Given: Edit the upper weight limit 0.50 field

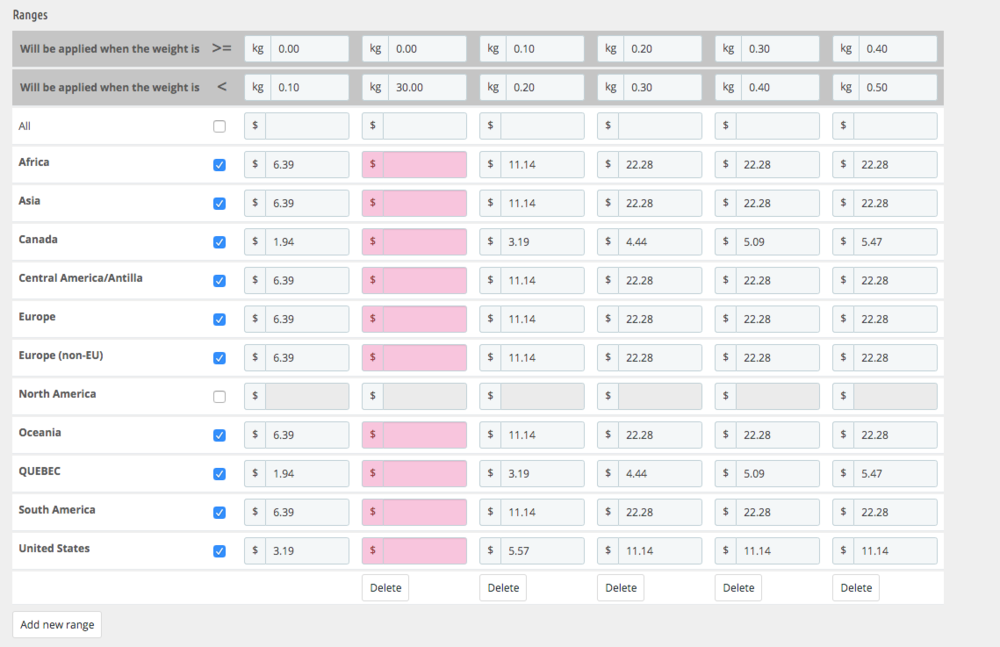Looking at the screenshot, I should pyautogui.click(x=896, y=88).
